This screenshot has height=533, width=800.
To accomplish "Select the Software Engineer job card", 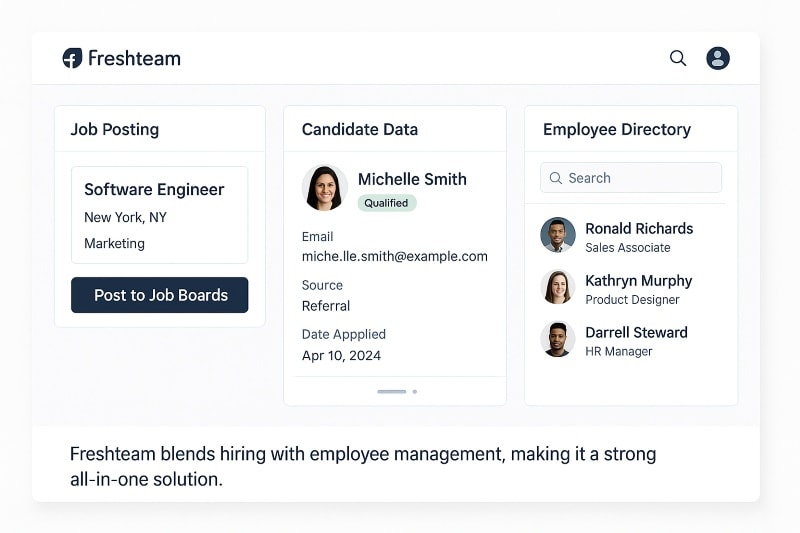I will (159, 215).
